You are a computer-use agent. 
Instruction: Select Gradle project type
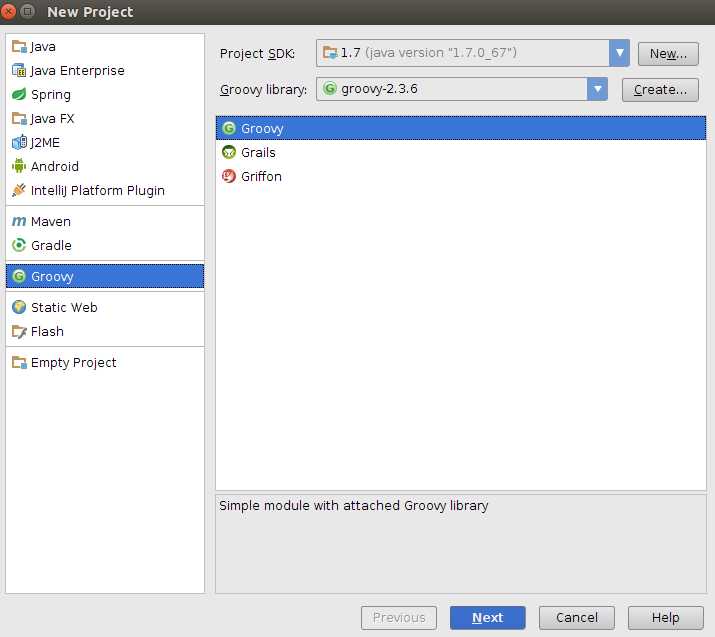pyautogui.click(x=105, y=245)
